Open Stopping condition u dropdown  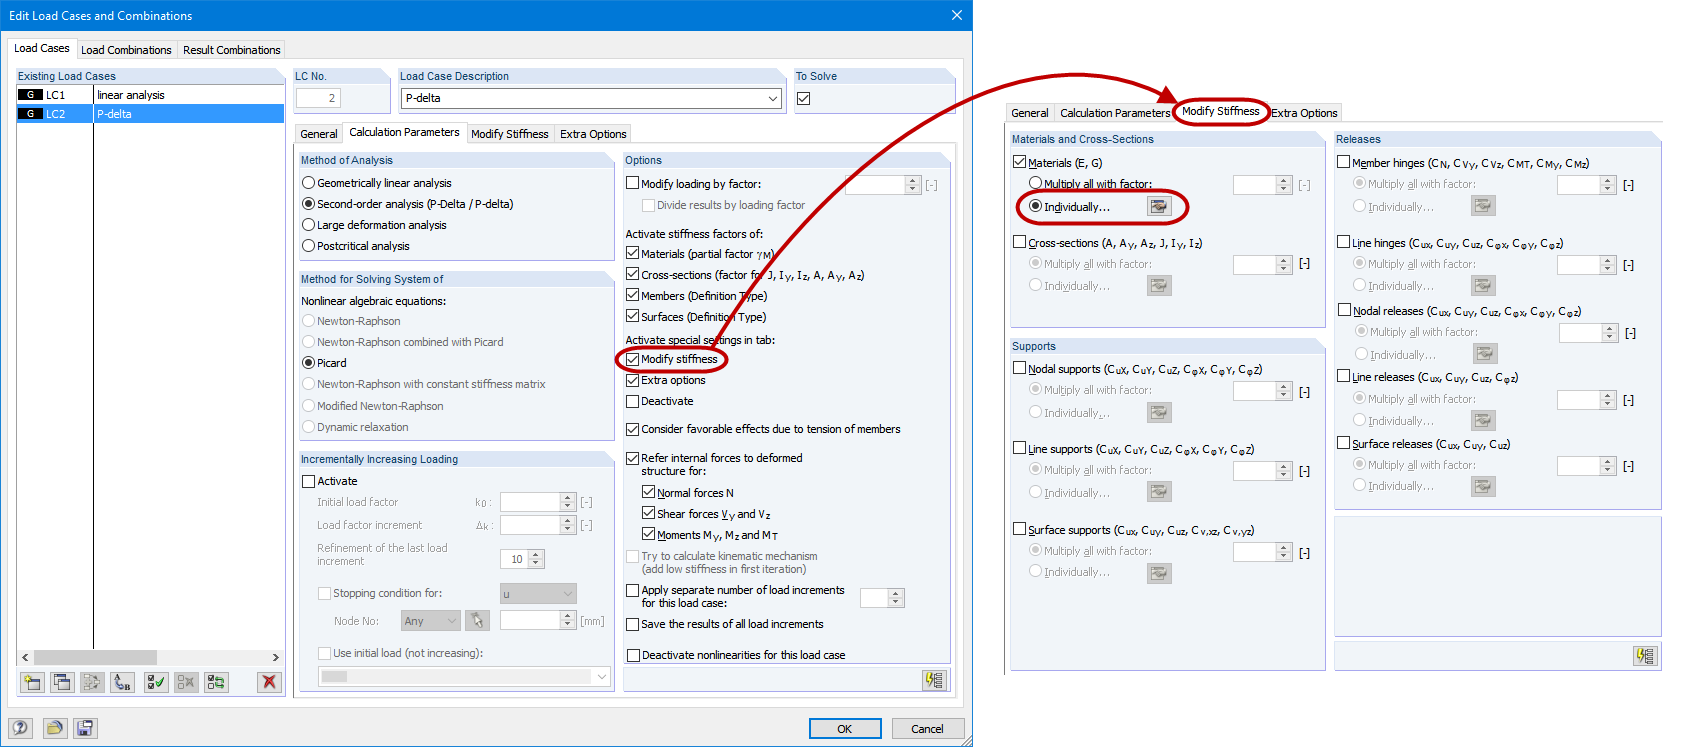[x=568, y=594]
